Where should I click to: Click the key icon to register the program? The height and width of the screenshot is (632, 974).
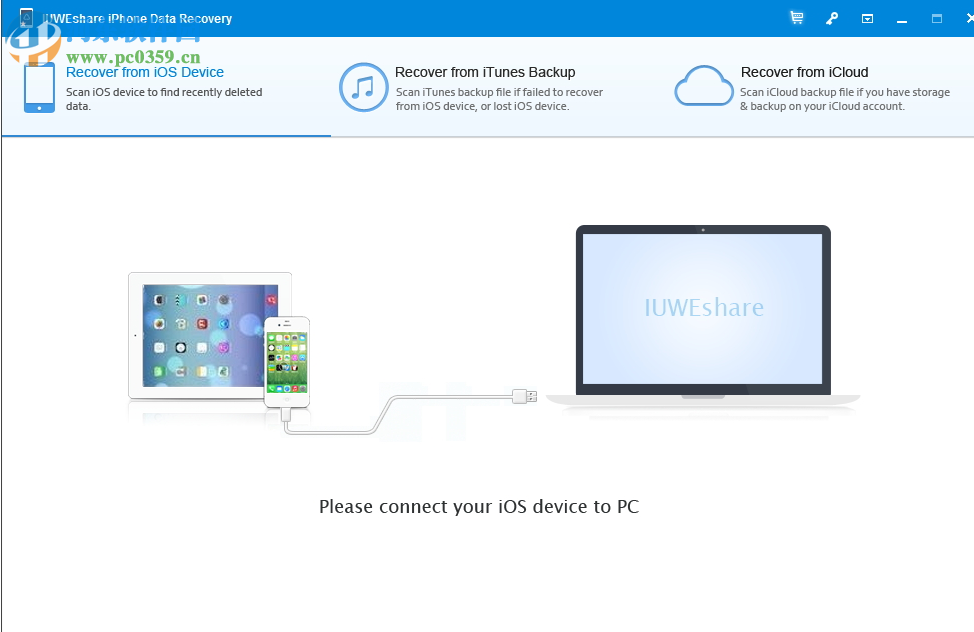click(831, 17)
